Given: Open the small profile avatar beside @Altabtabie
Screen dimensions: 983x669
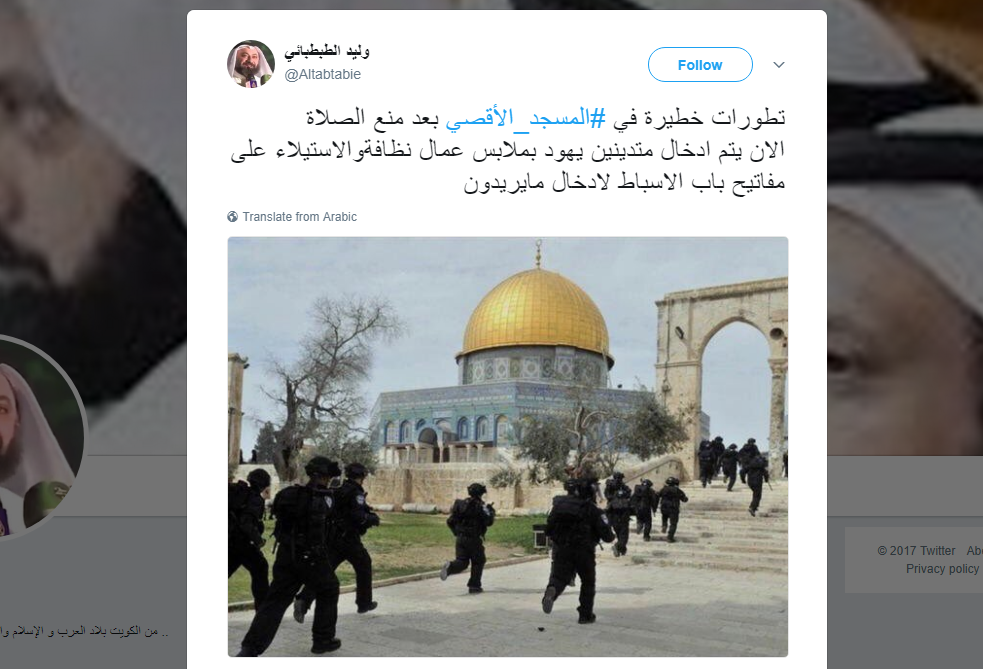Looking at the screenshot, I should coord(251,64).
